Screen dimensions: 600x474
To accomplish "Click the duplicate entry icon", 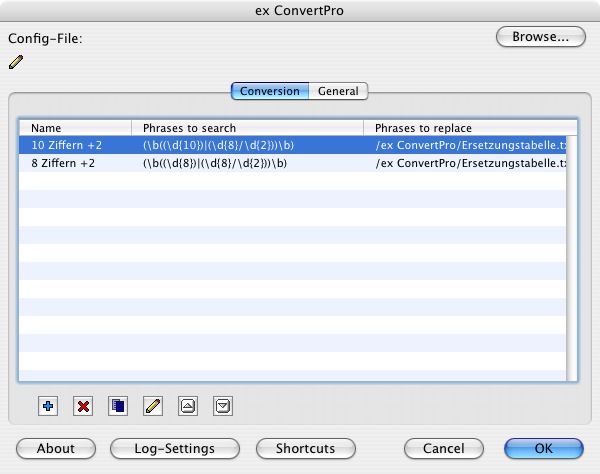I will coord(118,406).
